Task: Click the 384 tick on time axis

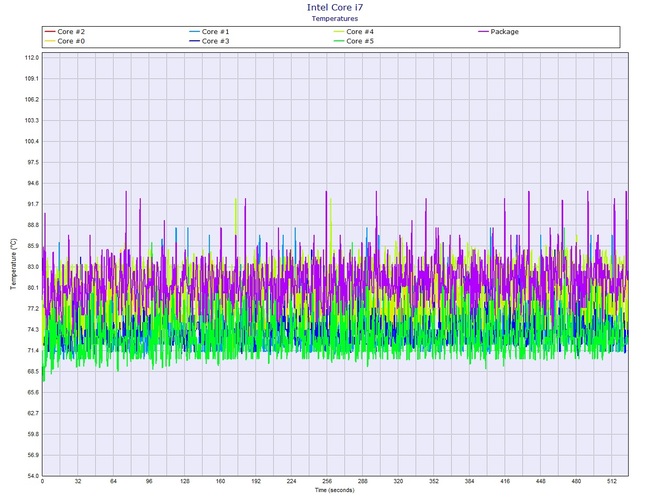Action: pyautogui.click(x=469, y=481)
